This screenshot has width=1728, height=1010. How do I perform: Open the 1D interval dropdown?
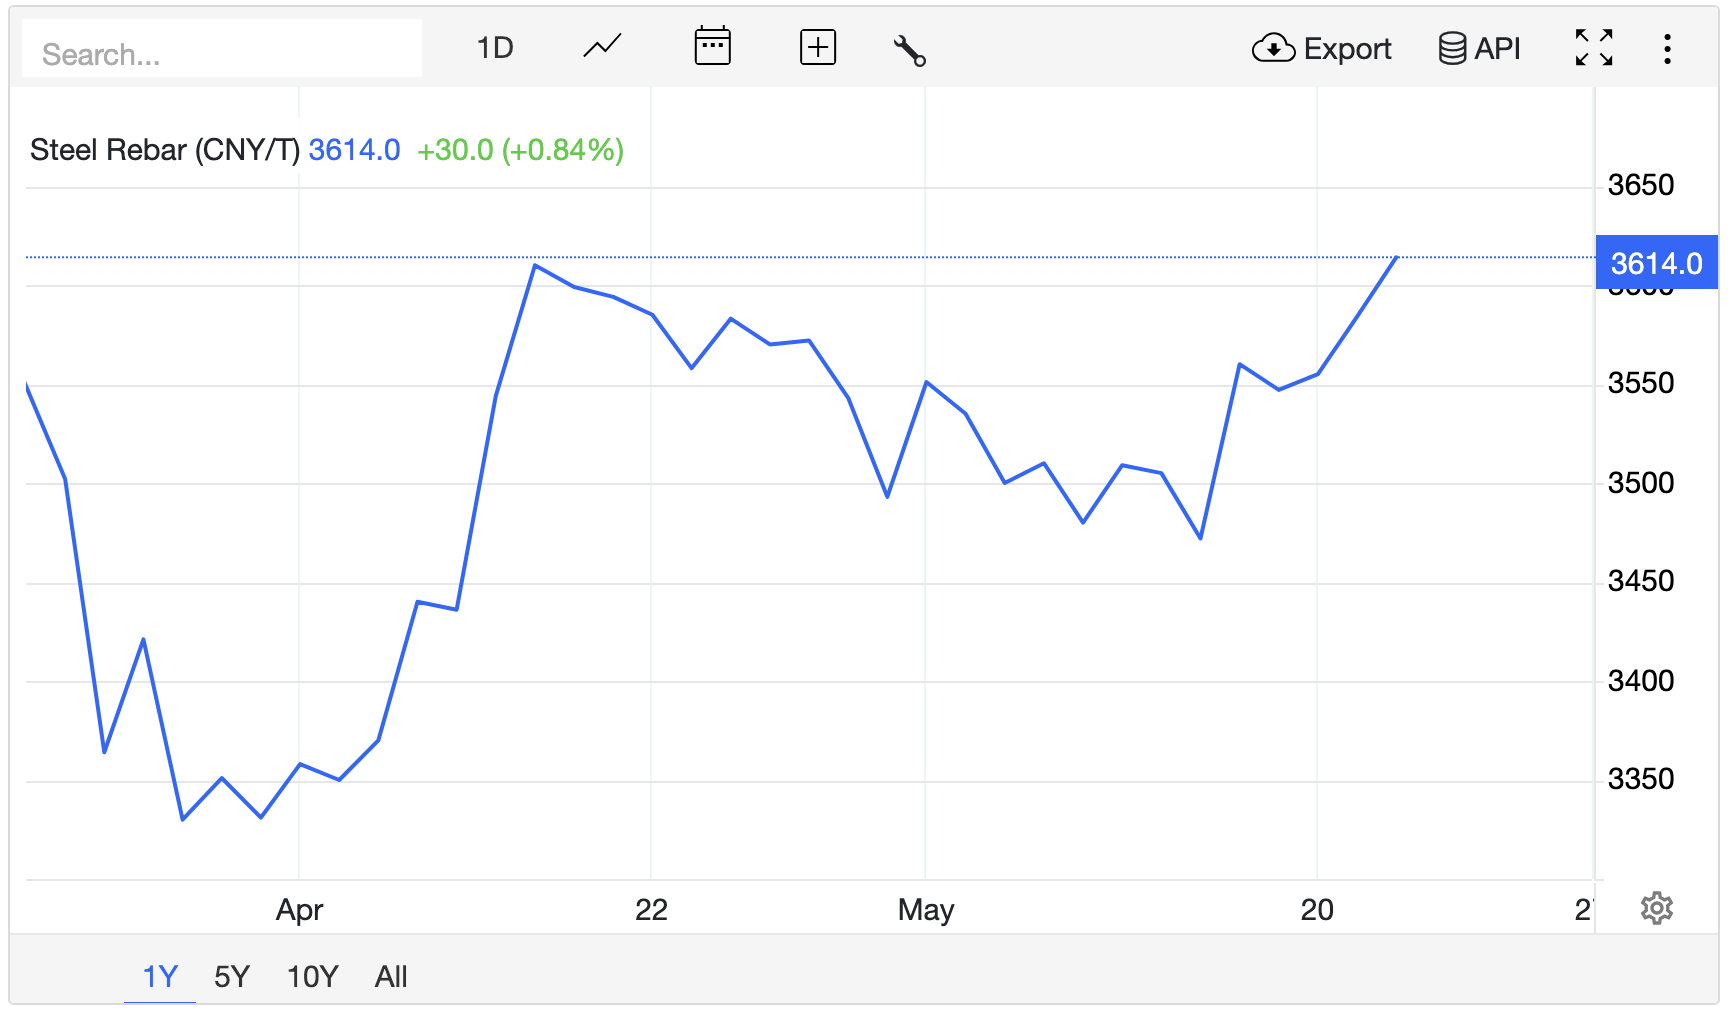point(495,48)
